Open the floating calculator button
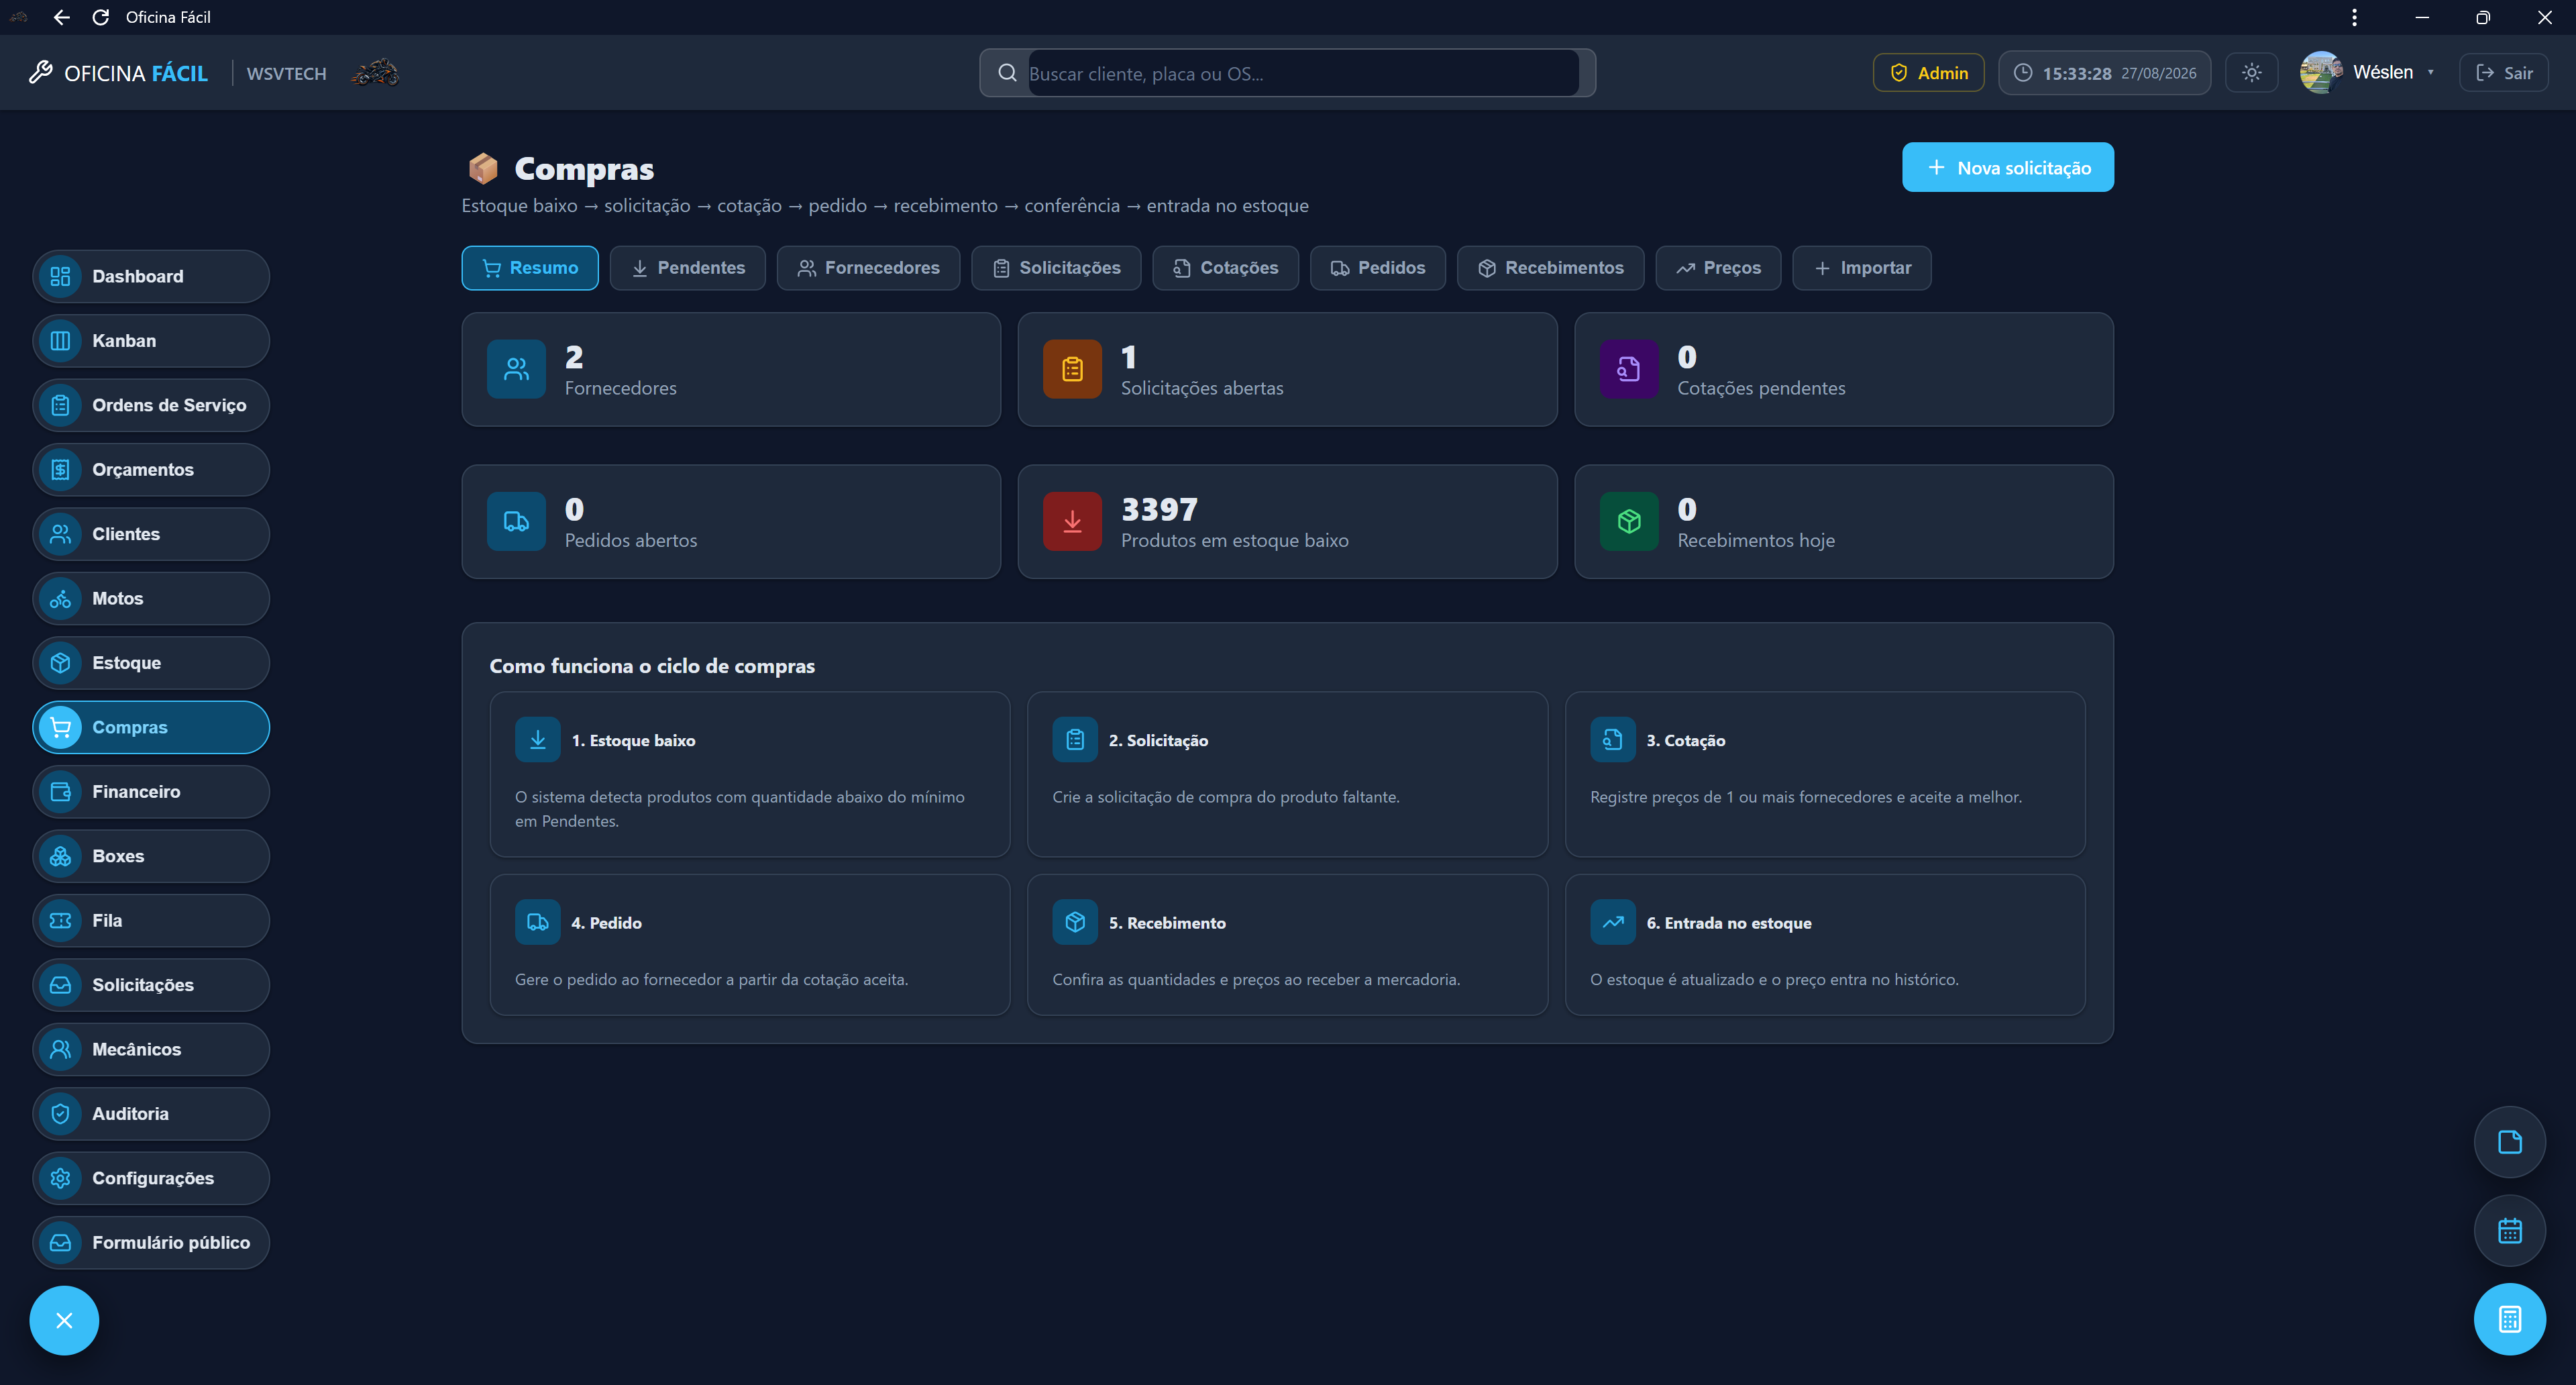The height and width of the screenshot is (1385, 2576). coord(2509,1319)
